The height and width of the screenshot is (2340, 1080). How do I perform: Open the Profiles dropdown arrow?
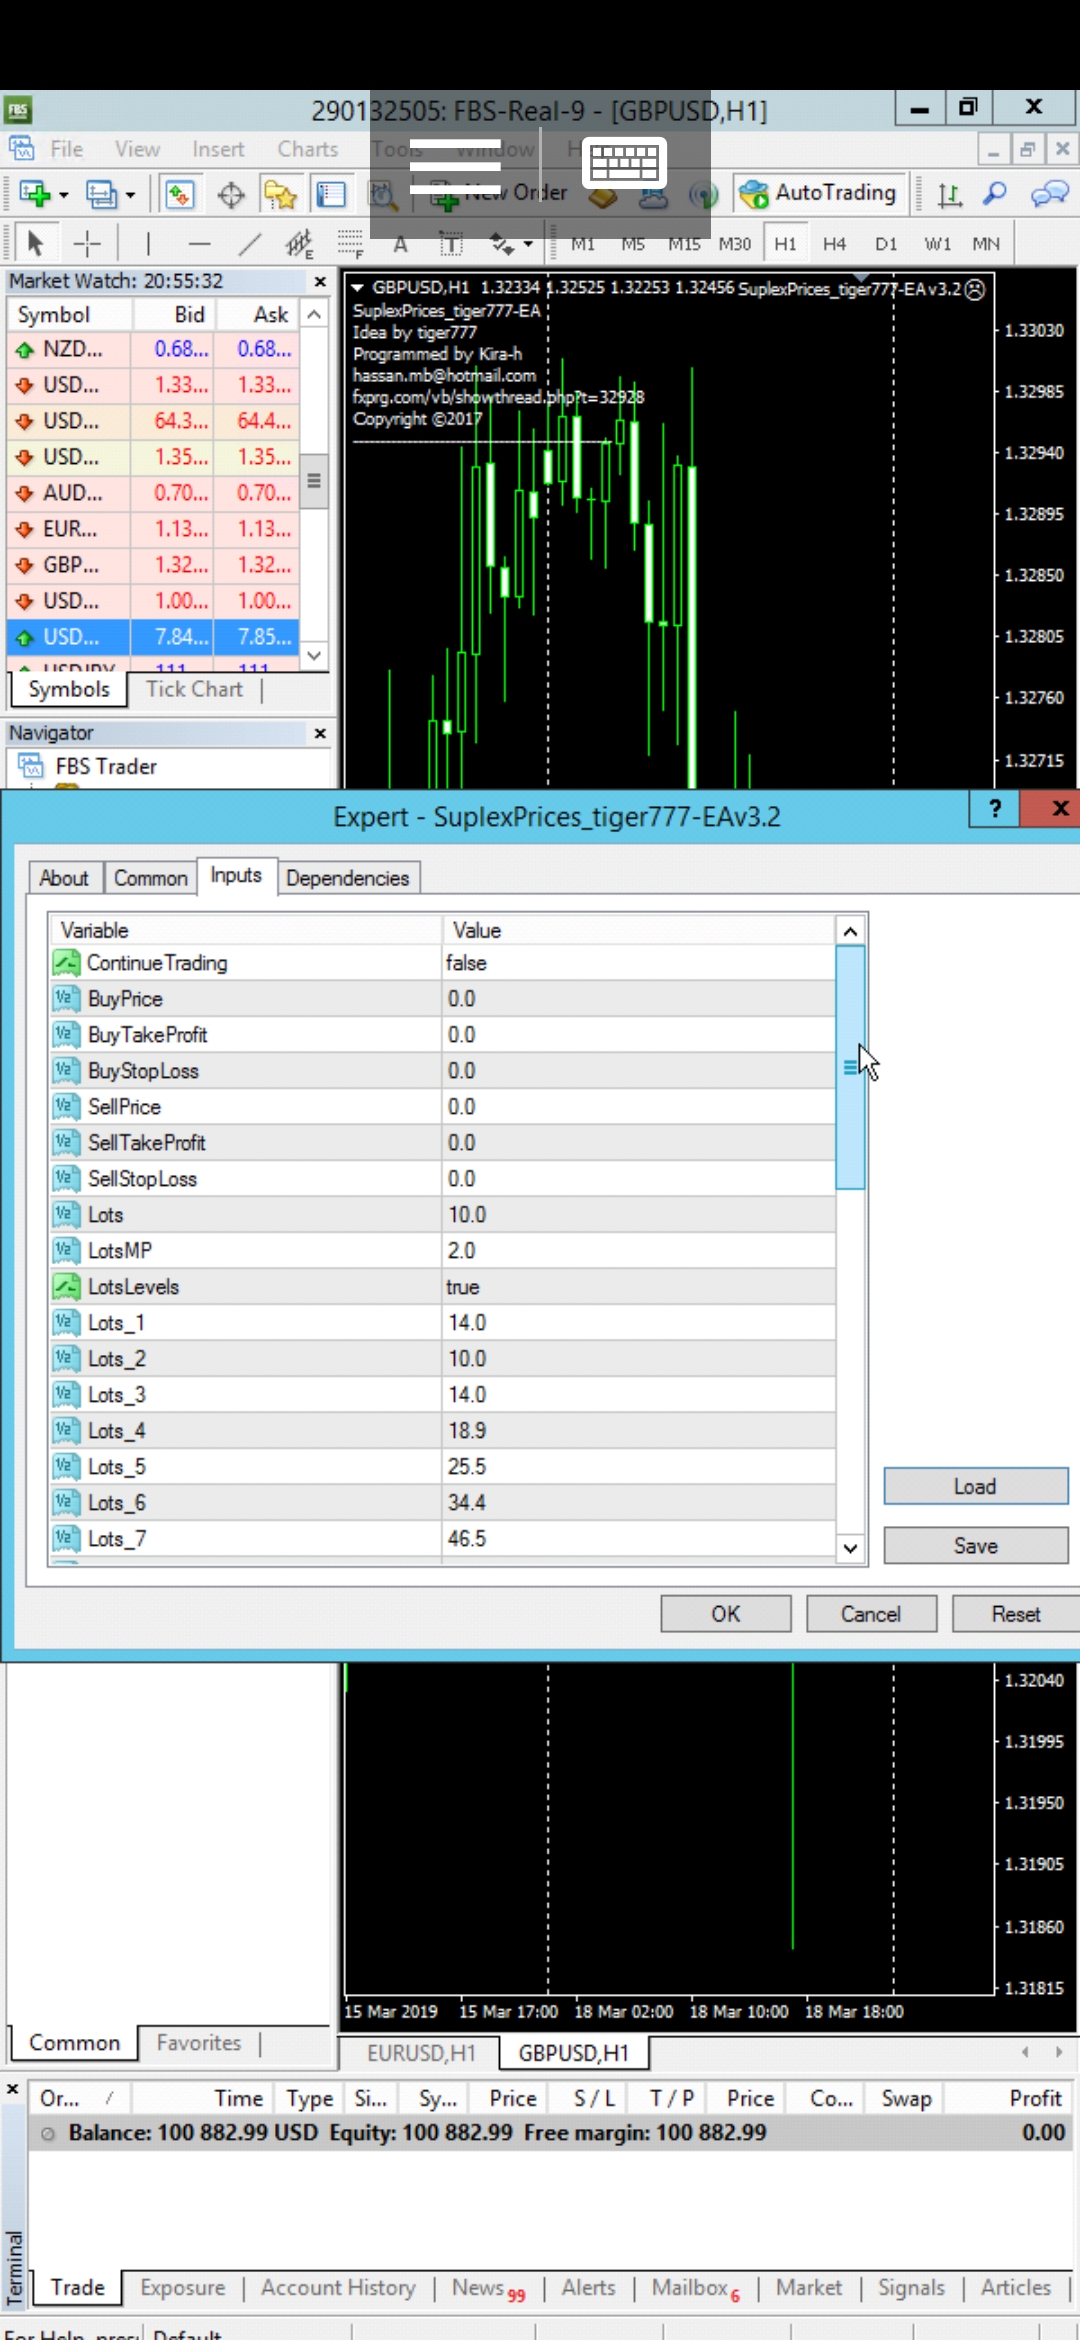[130, 195]
